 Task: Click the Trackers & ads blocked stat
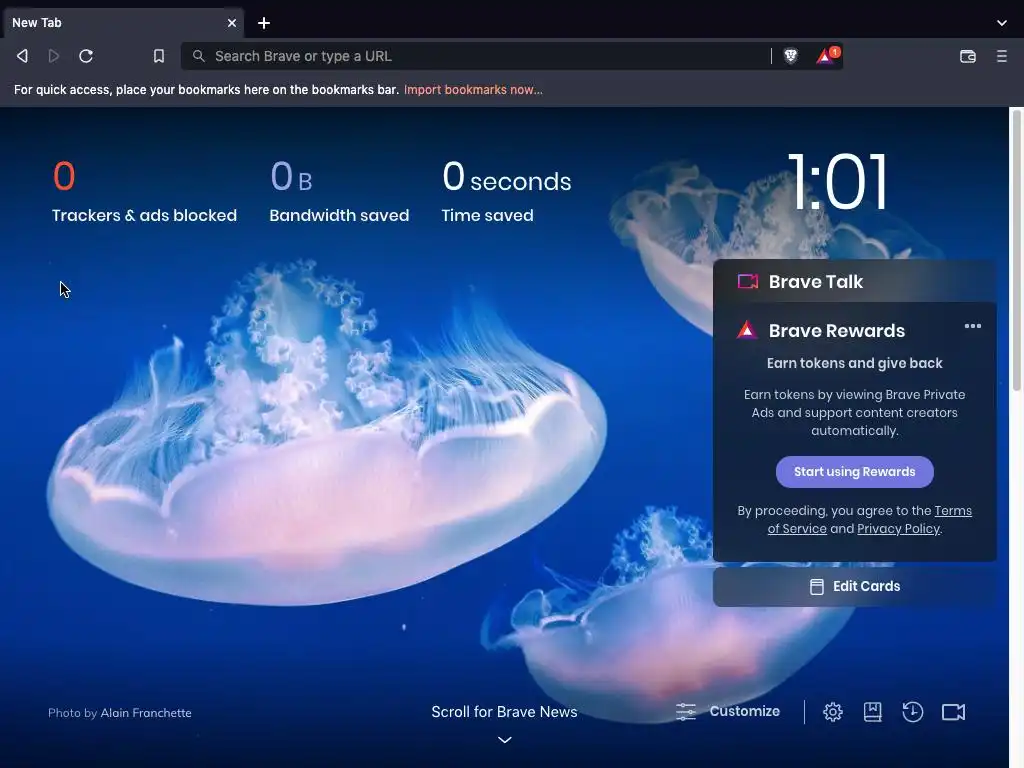click(144, 192)
